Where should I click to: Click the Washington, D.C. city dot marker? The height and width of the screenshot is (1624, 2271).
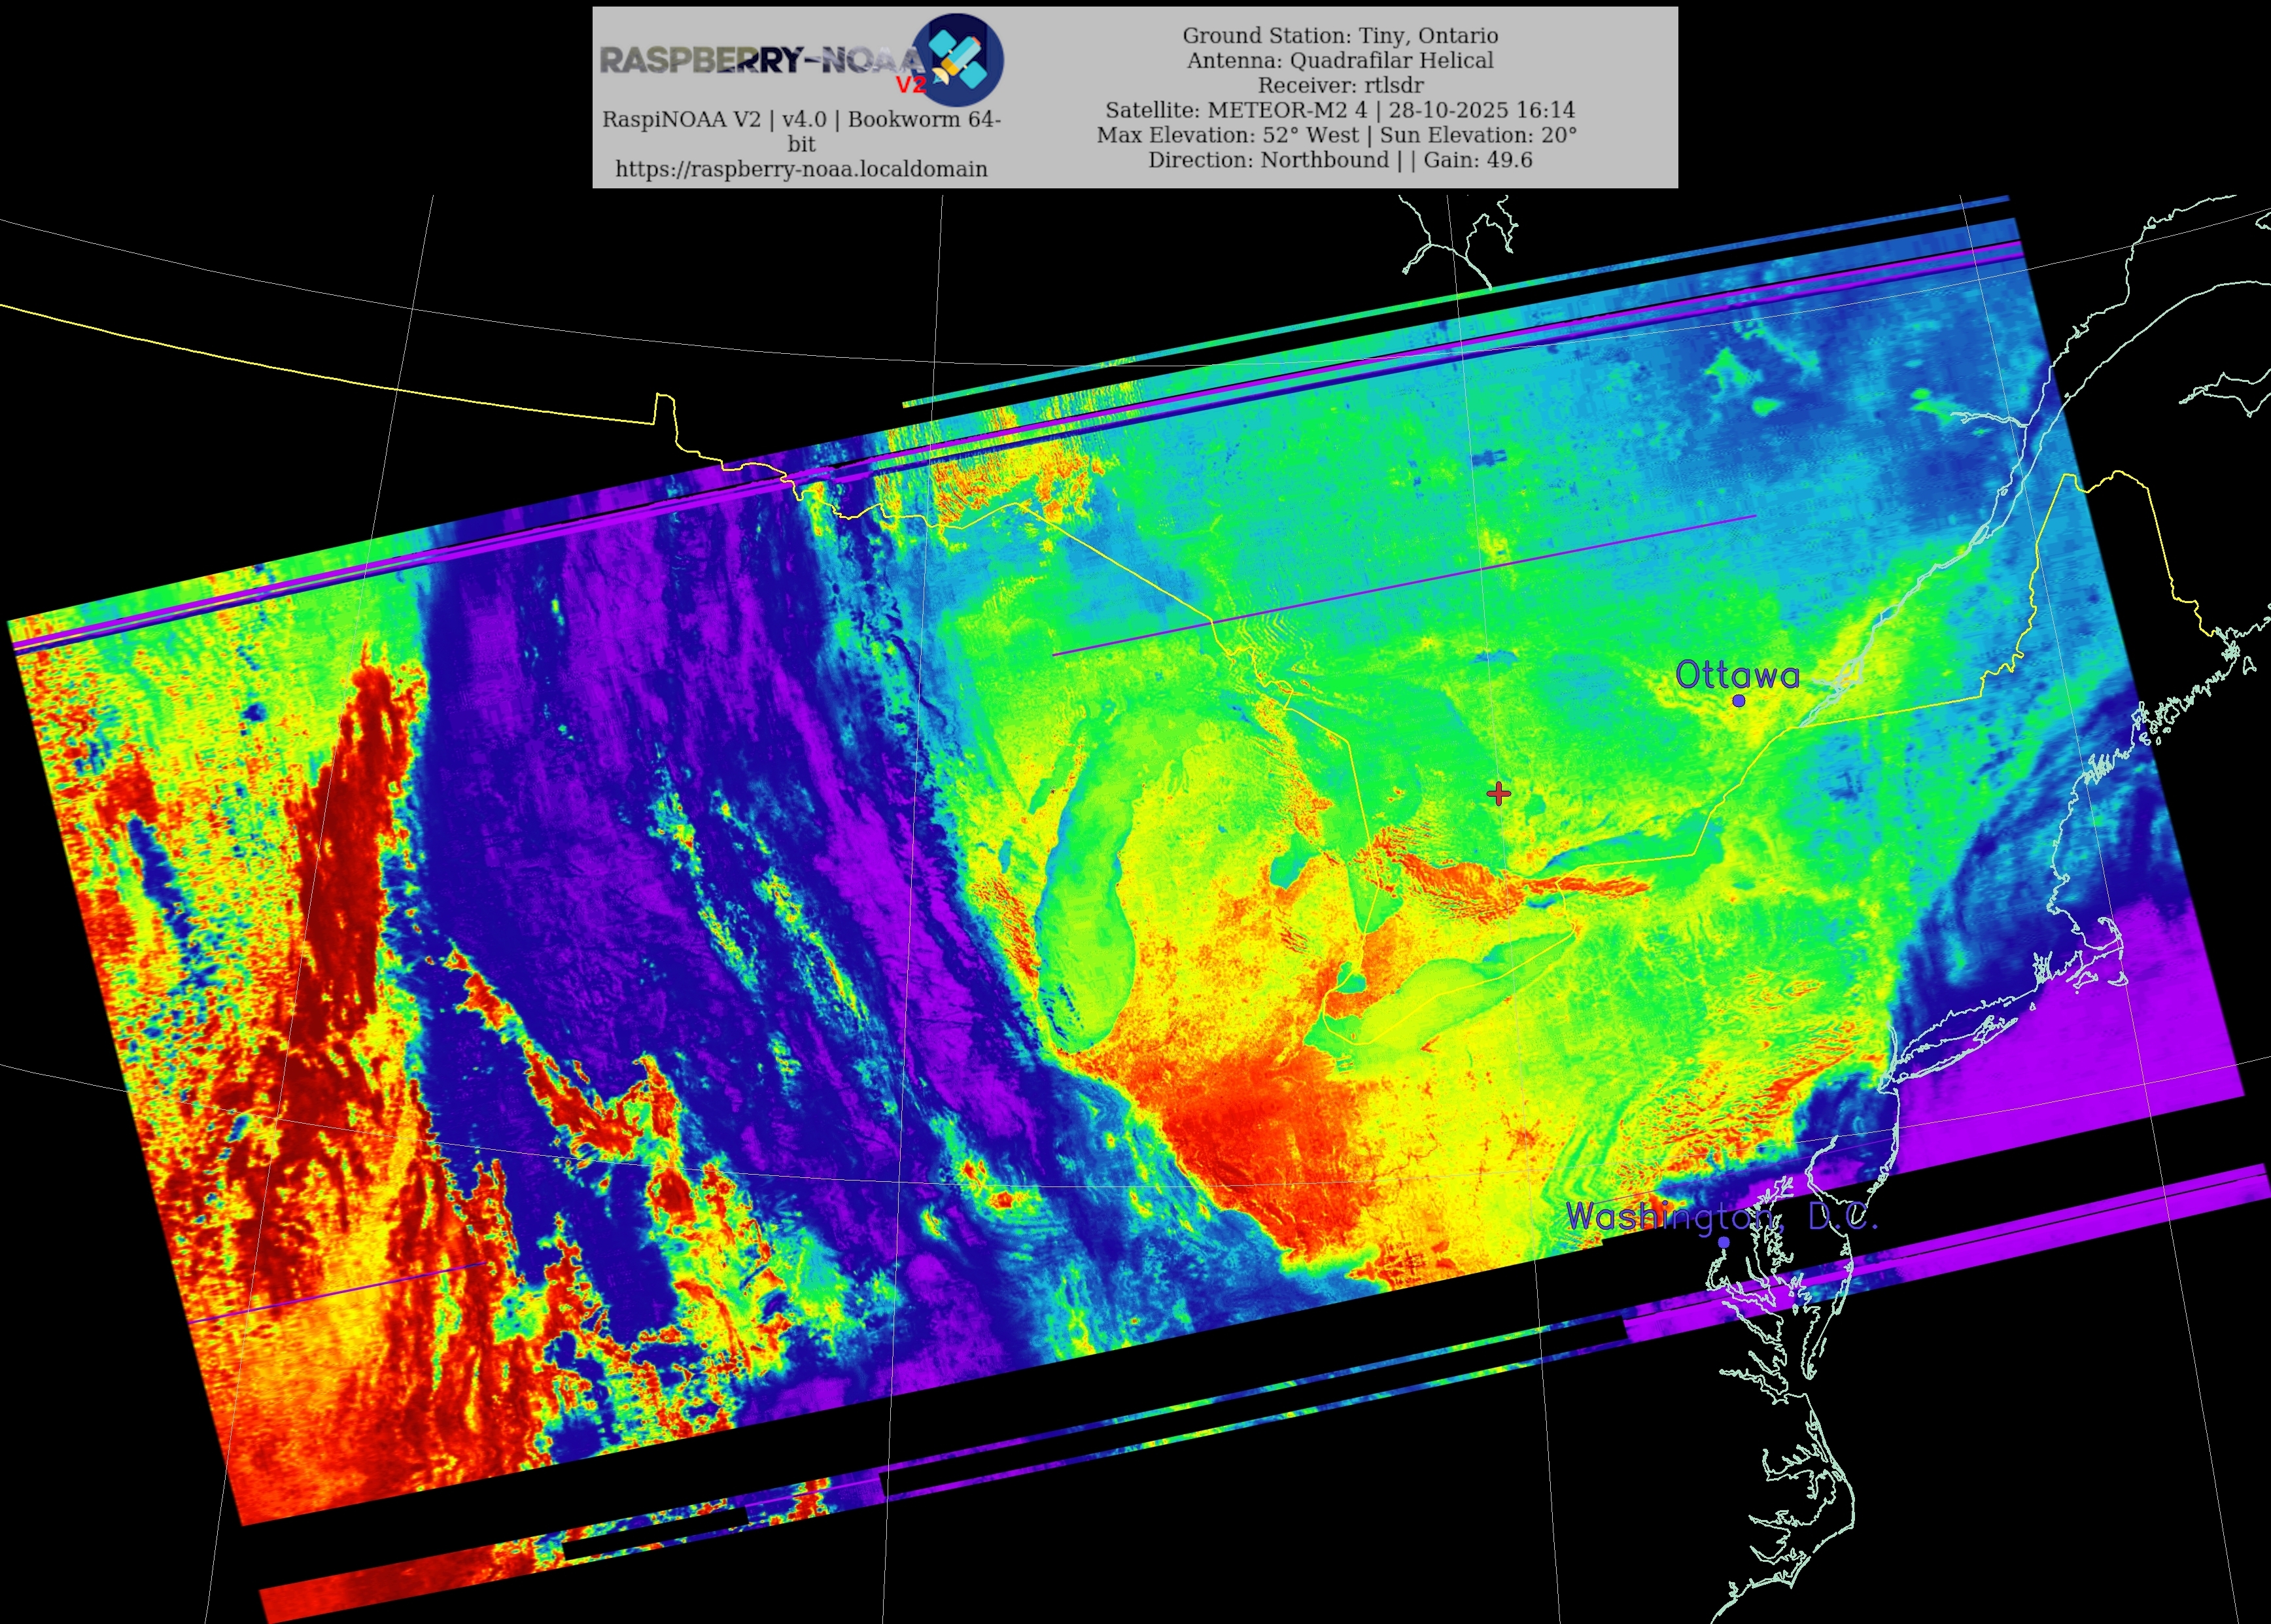pyautogui.click(x=1723, y=1242)
